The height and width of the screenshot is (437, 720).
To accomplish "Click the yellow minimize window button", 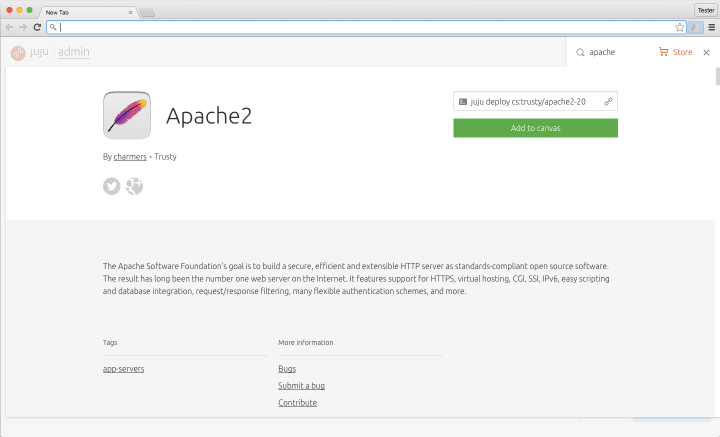I will (19, 10).
